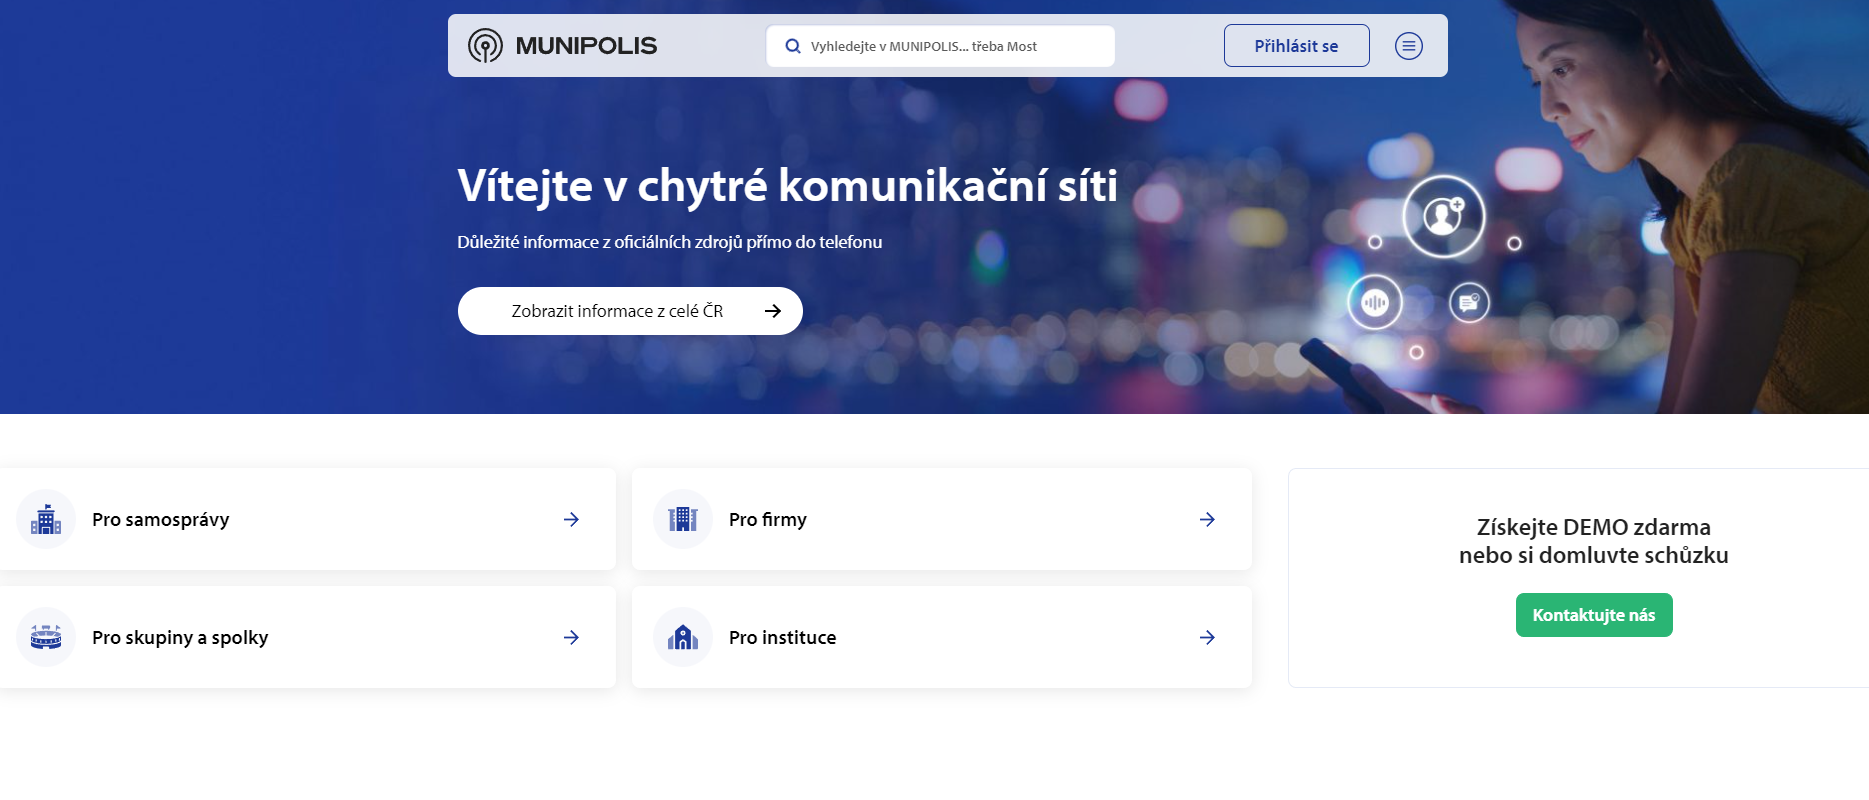The image size is (1869, 800).
Task: Click the MUNIPOLIS wordmark text
Action: click(x=586, y=46)
